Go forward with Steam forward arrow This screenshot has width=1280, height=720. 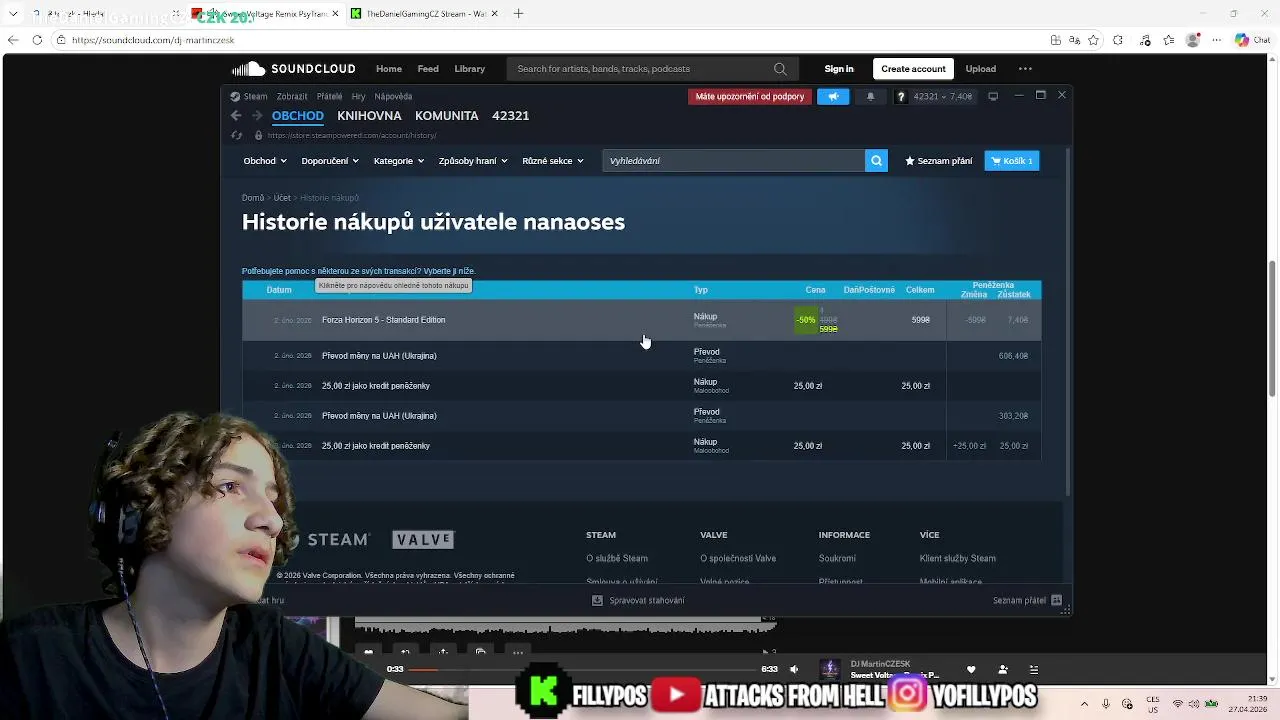click(257, 116)
